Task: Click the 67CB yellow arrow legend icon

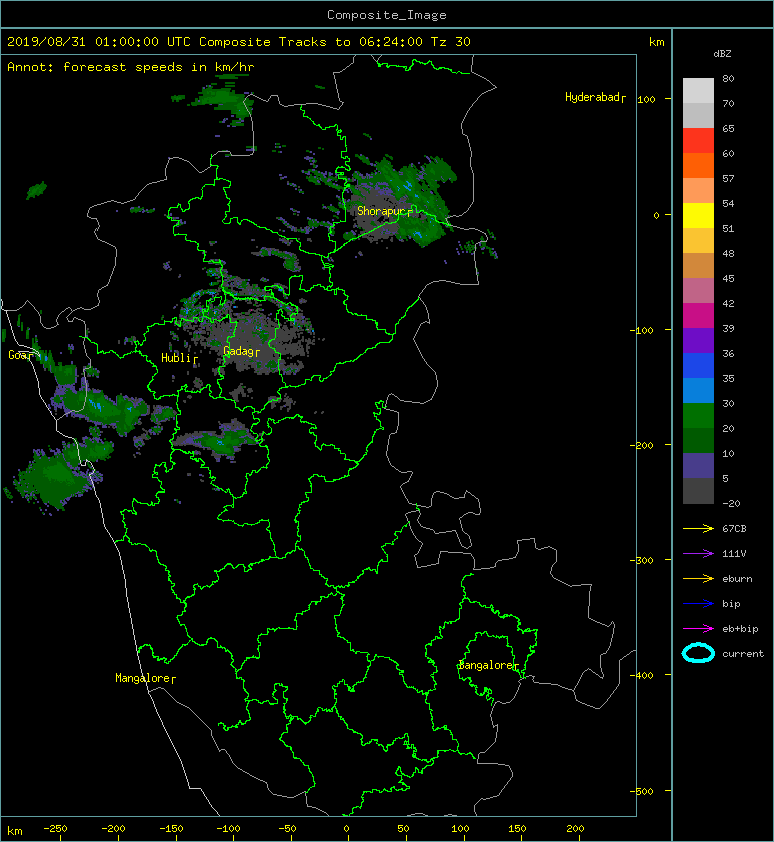Action: tap(698, 528)
